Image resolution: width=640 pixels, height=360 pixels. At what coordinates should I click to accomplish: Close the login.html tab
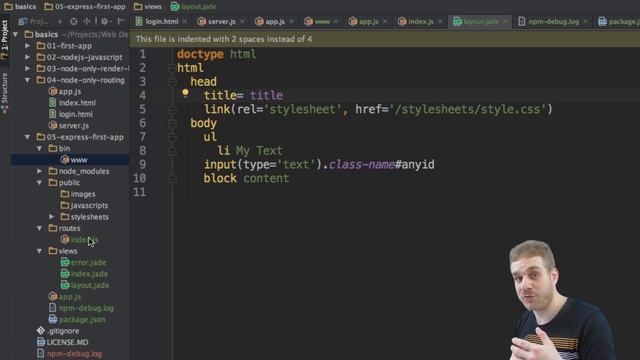(x=185, y=21)
